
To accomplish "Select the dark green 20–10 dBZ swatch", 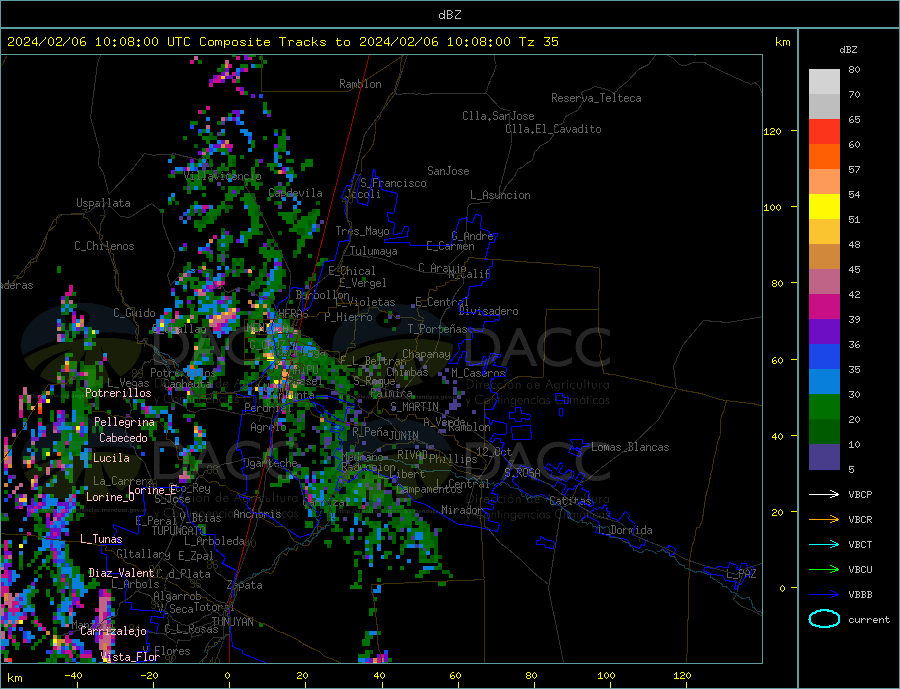I will point(824,431).
